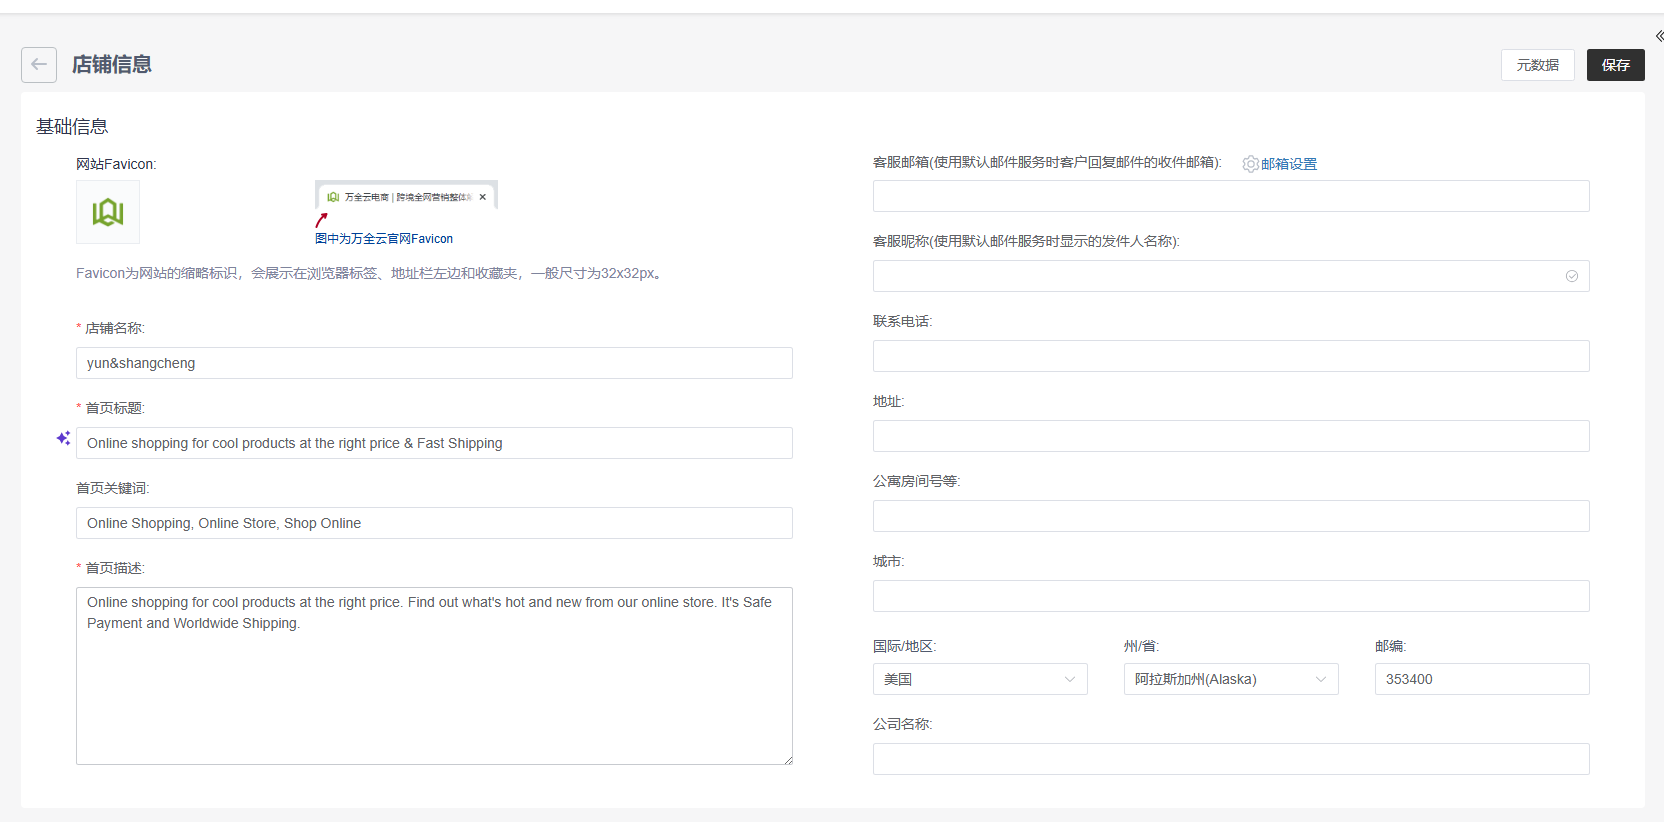The image size is (1664, 822).
Task: Open the 州/省 dropdown showing Alaska
Action: pyautogui.click(x=1230, y=679)
